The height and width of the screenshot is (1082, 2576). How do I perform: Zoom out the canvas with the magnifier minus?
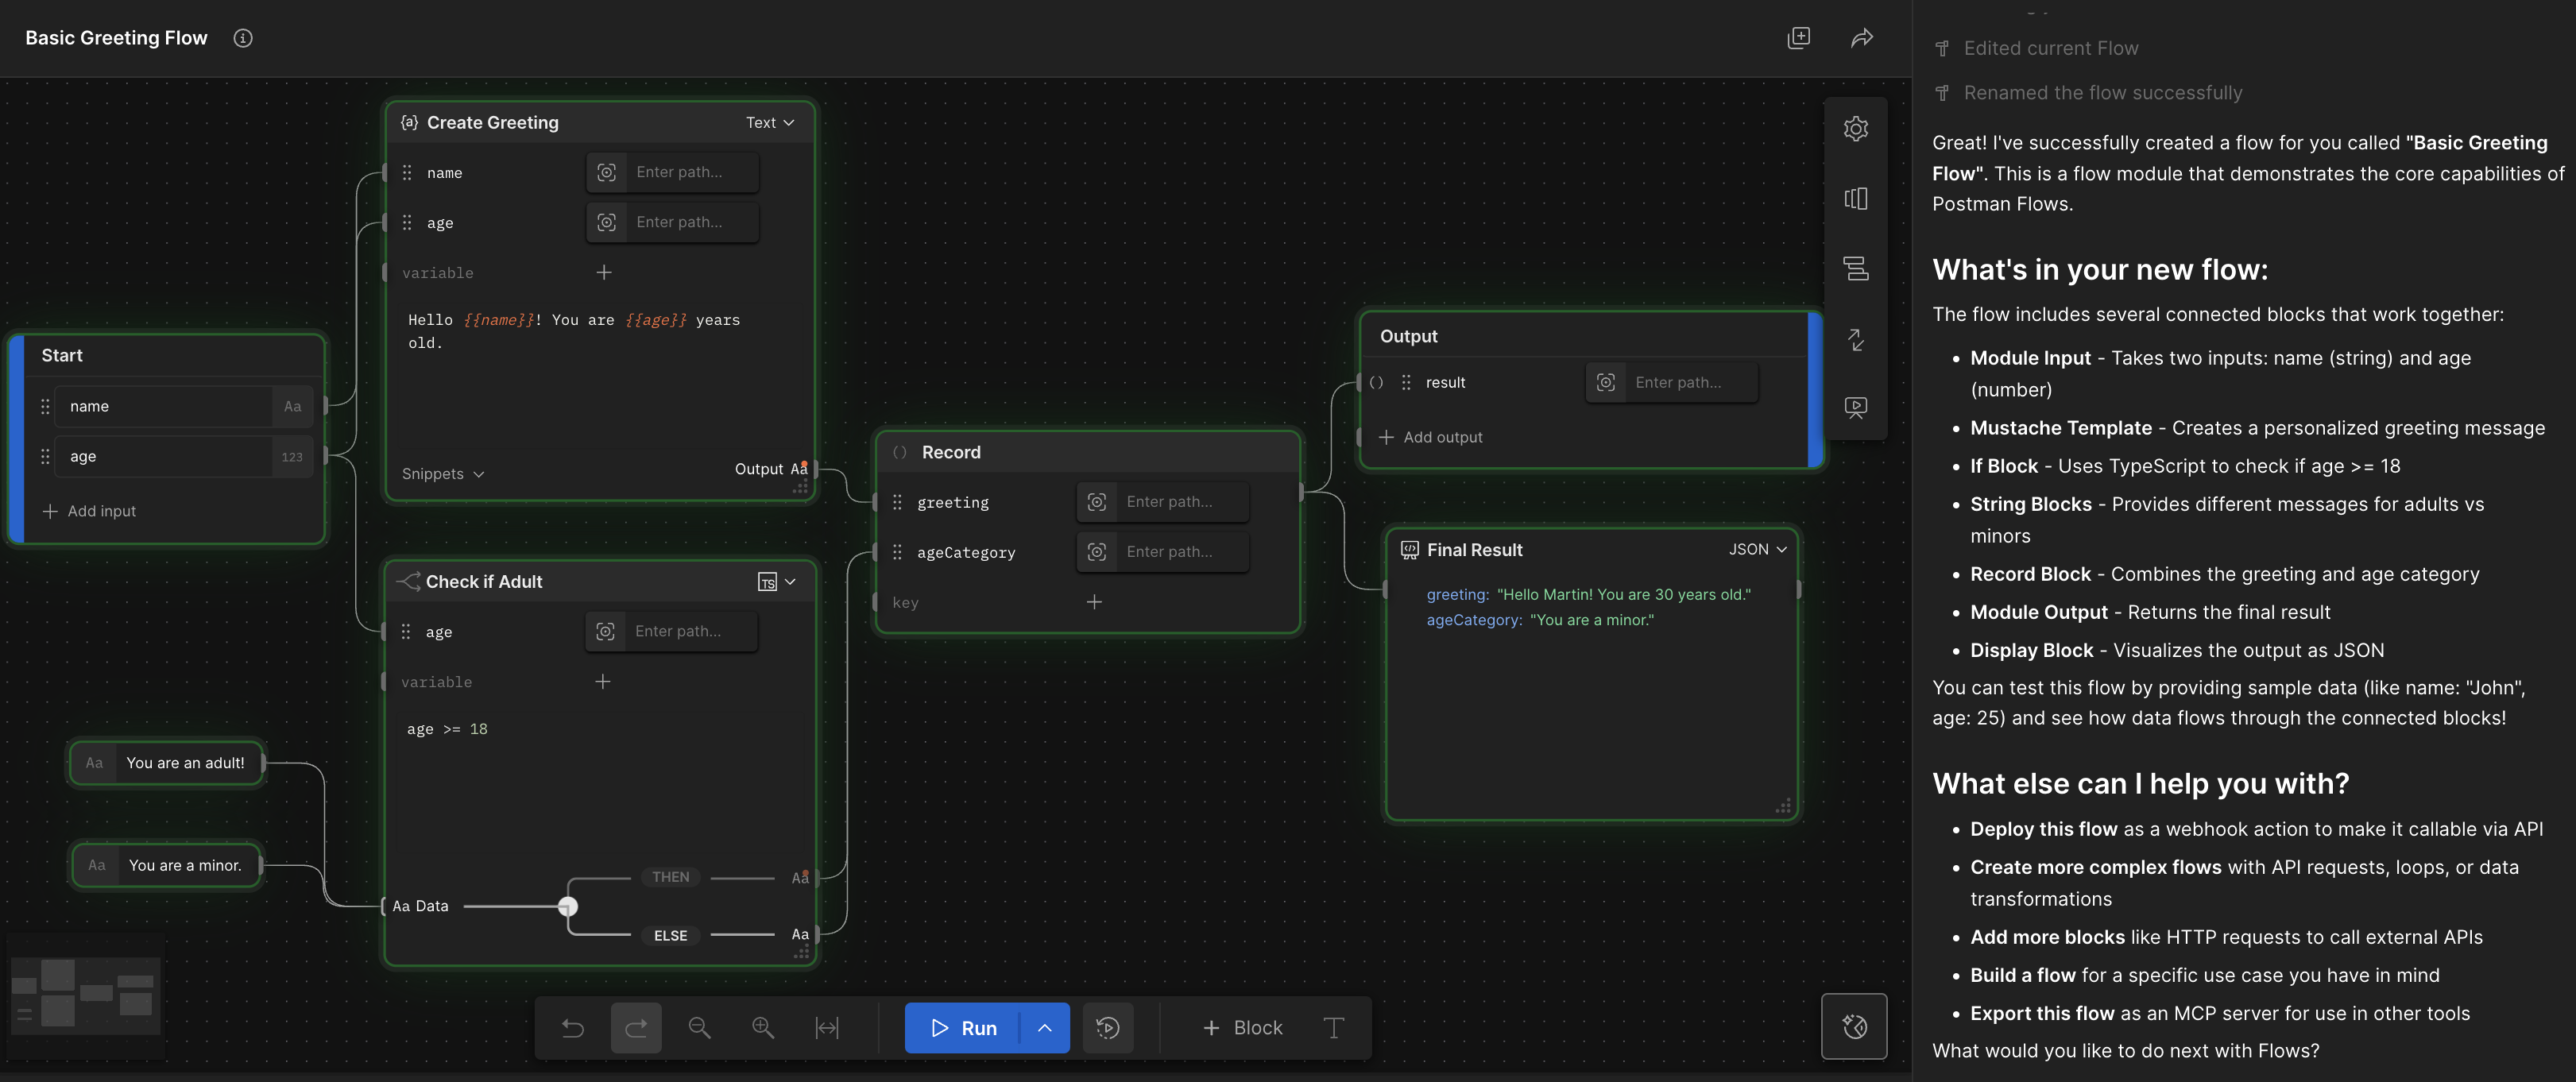[x=699, y=1028]
